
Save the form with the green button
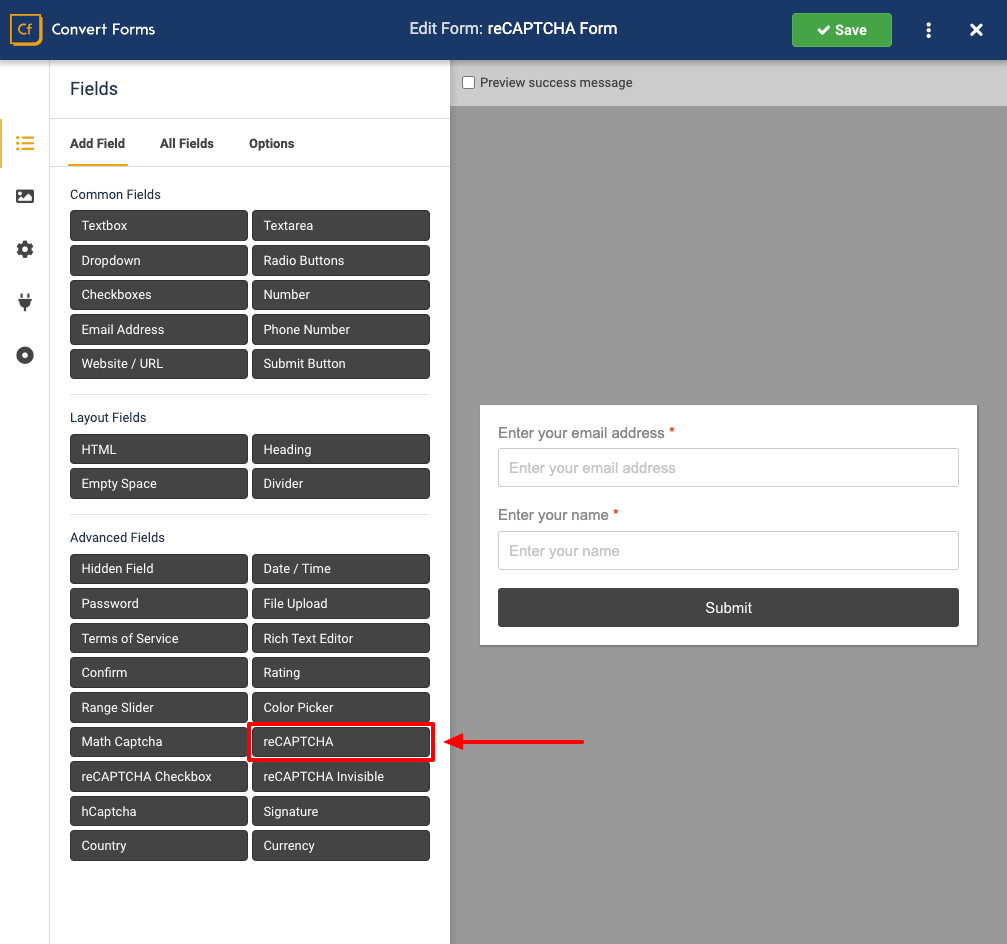point(841,30)
